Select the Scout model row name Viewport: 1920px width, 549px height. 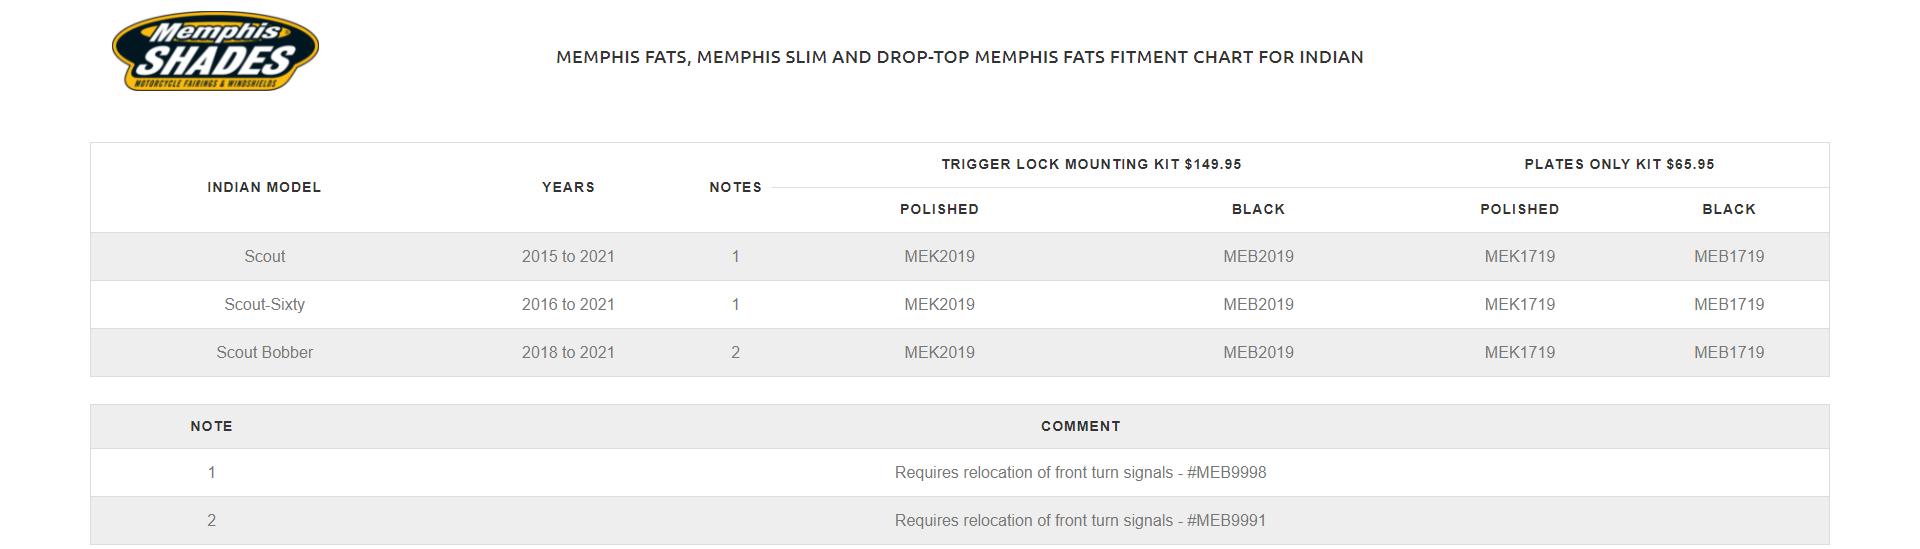coord(265,257)
